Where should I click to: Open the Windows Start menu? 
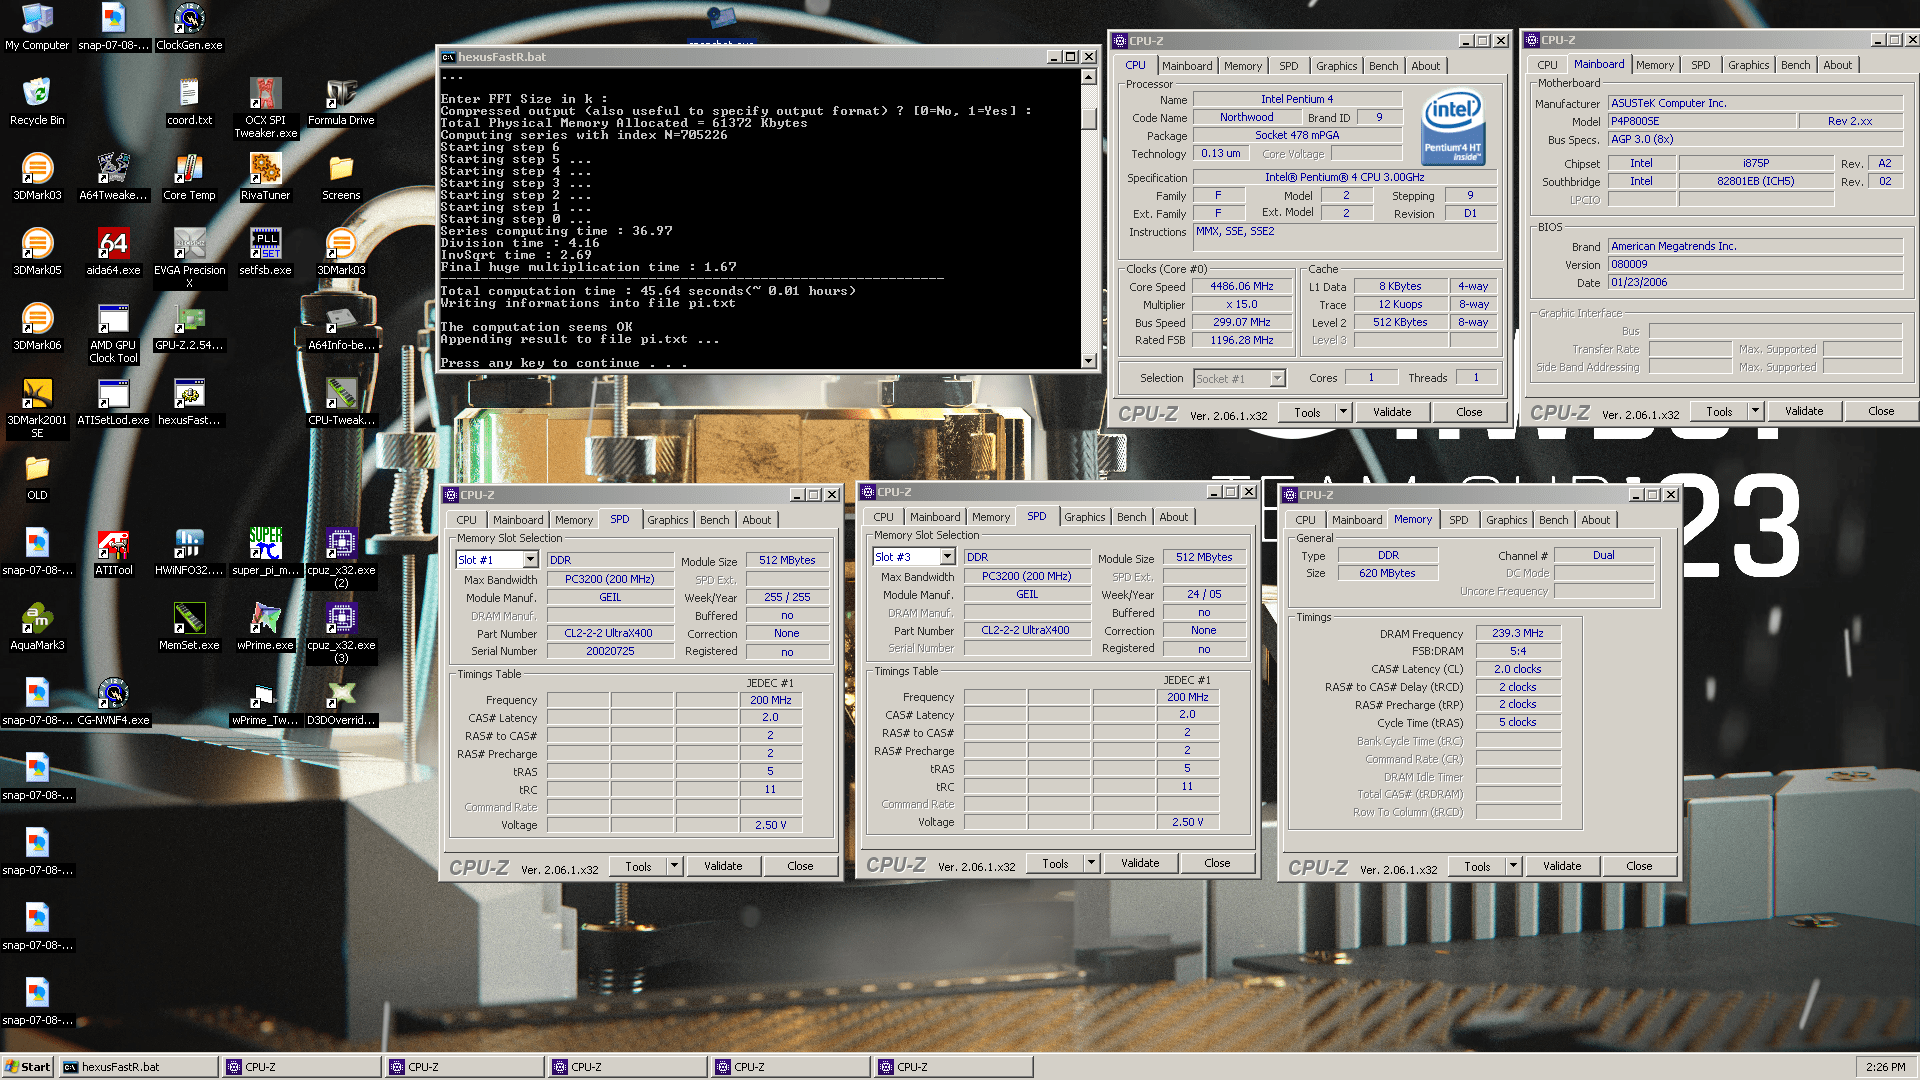28,1067
